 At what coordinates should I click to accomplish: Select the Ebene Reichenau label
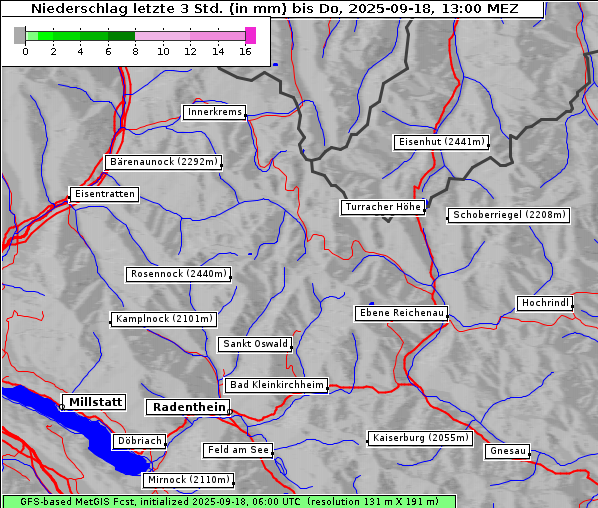401,313
